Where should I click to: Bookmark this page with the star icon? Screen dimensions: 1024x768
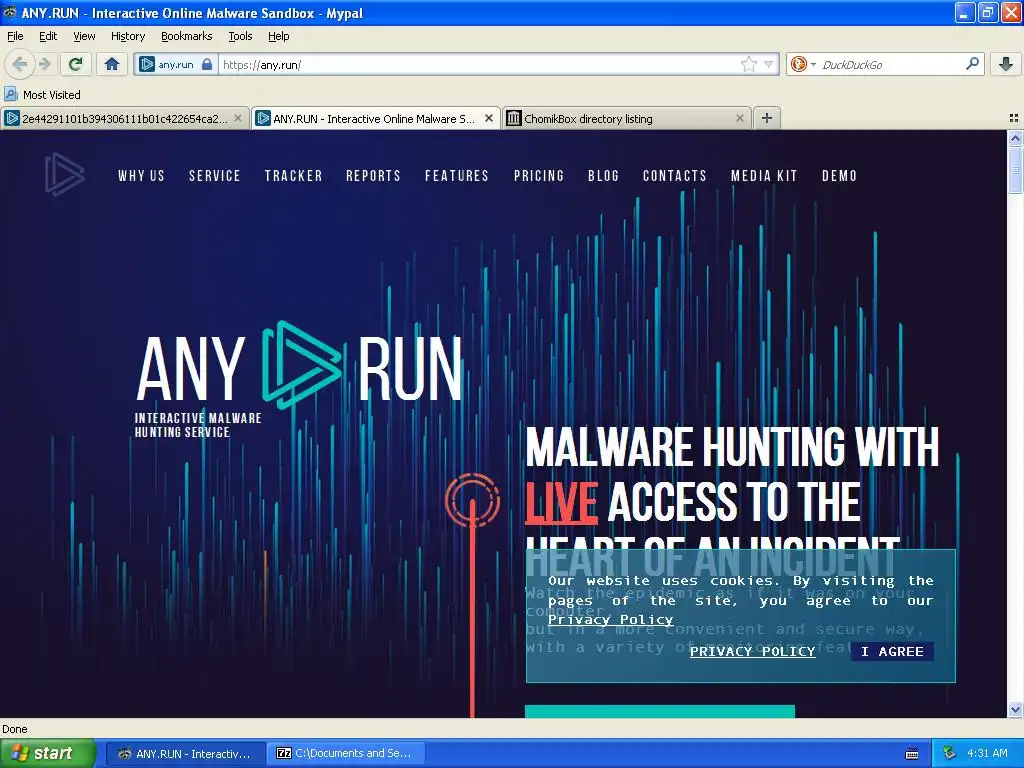tap(748, 64)
